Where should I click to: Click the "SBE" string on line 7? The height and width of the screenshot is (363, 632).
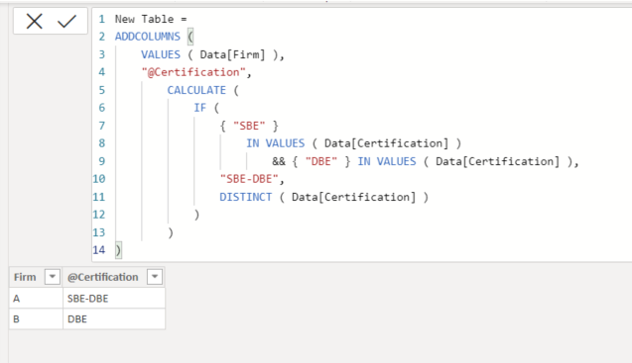coord(249,126)
